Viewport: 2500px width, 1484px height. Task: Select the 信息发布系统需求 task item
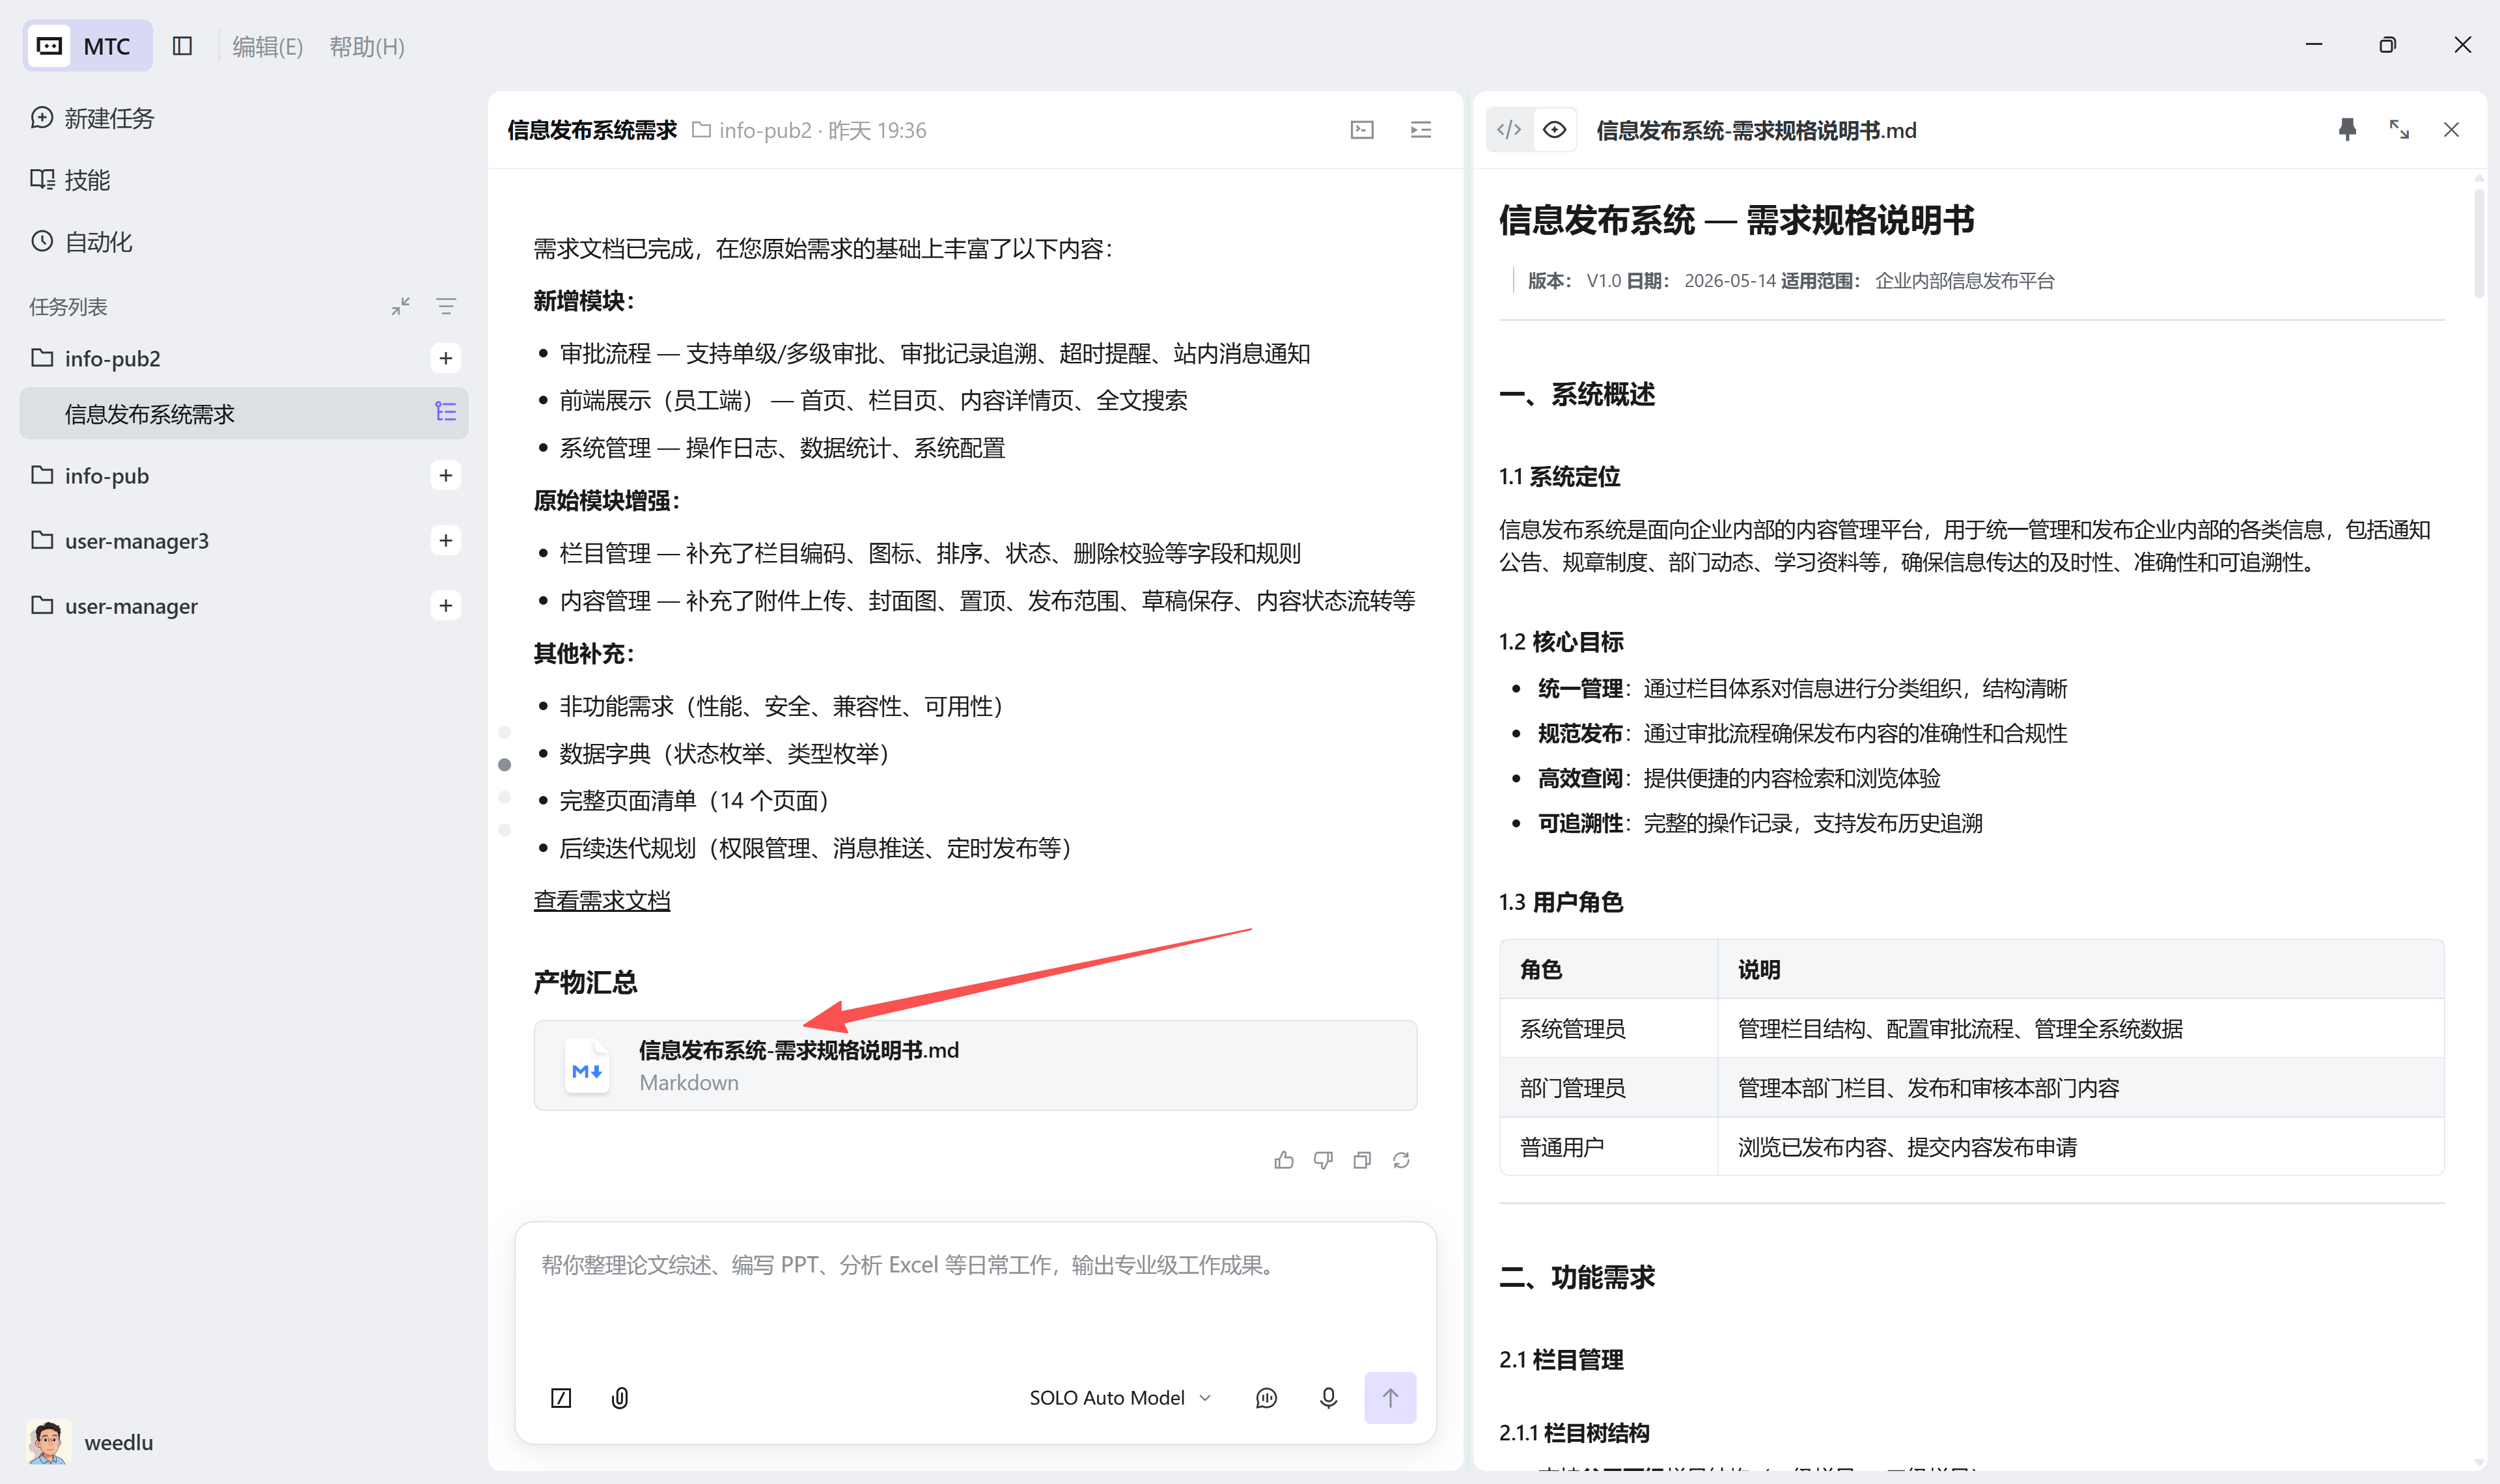[243, 413]
